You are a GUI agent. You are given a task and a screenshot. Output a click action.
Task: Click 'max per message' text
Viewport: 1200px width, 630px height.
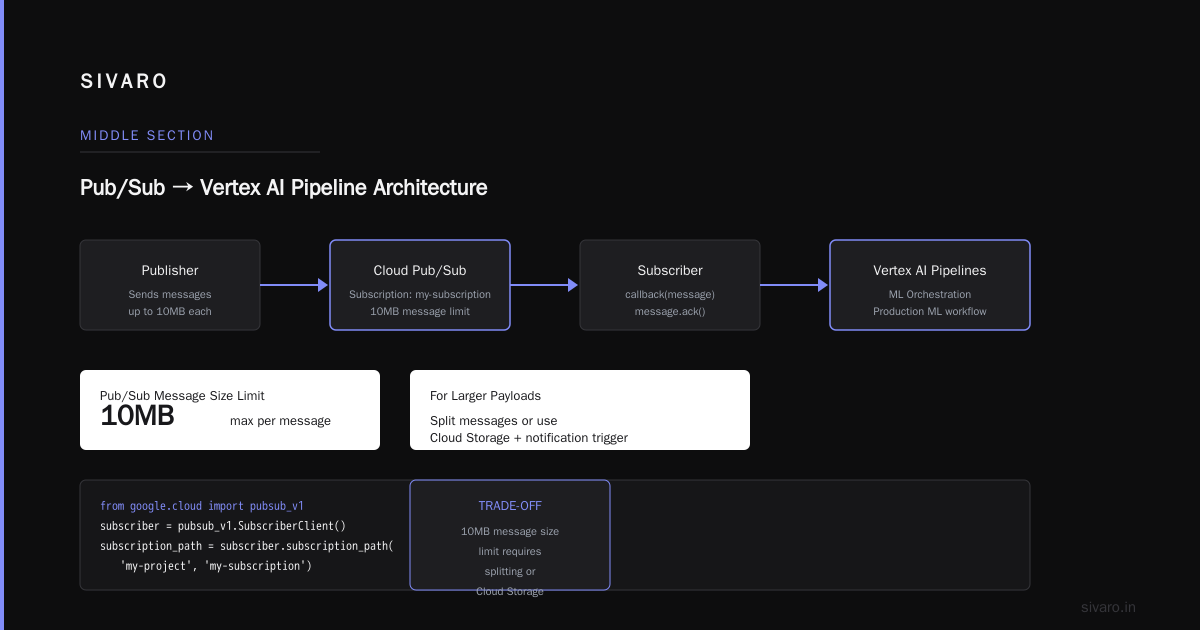pos(280,421)
